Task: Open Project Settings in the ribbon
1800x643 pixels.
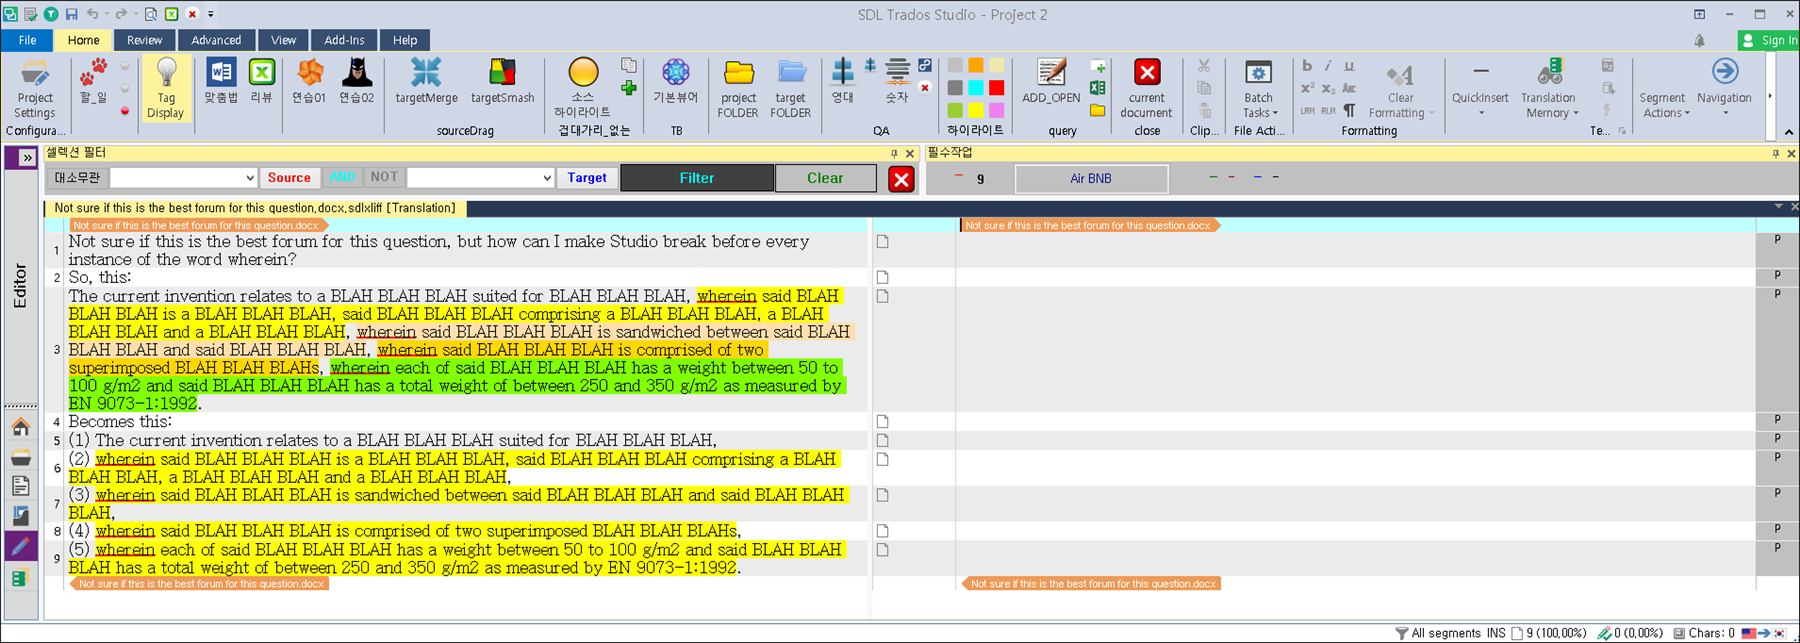Action: (35, 89)
